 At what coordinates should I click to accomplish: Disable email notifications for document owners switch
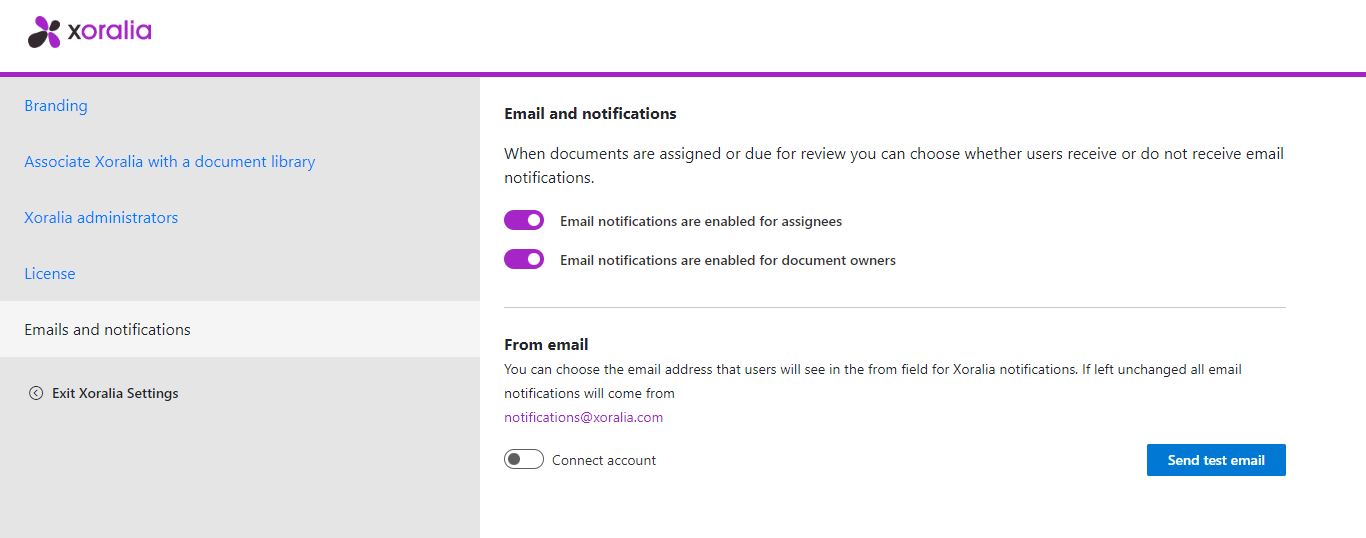tap(524, 259)
